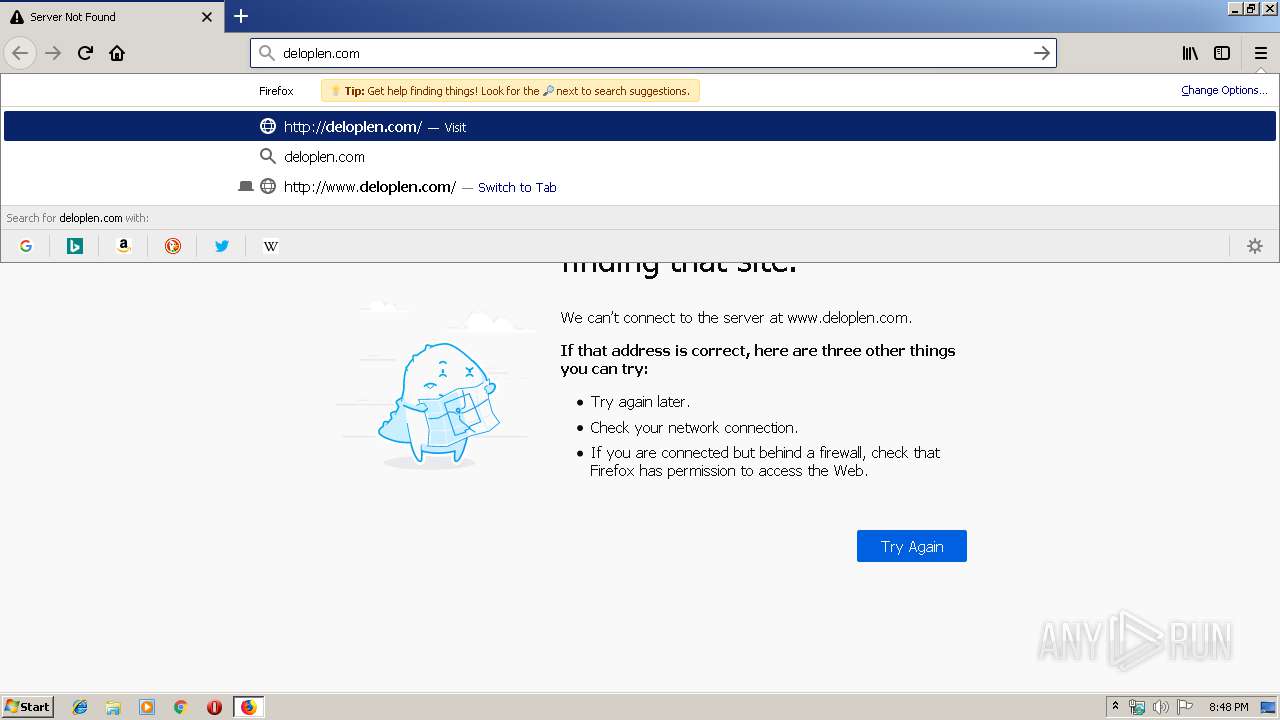This screenshot has height=720, width=1280.
Task: Open the Action Center flag icon
Action: coord(1185,707)
